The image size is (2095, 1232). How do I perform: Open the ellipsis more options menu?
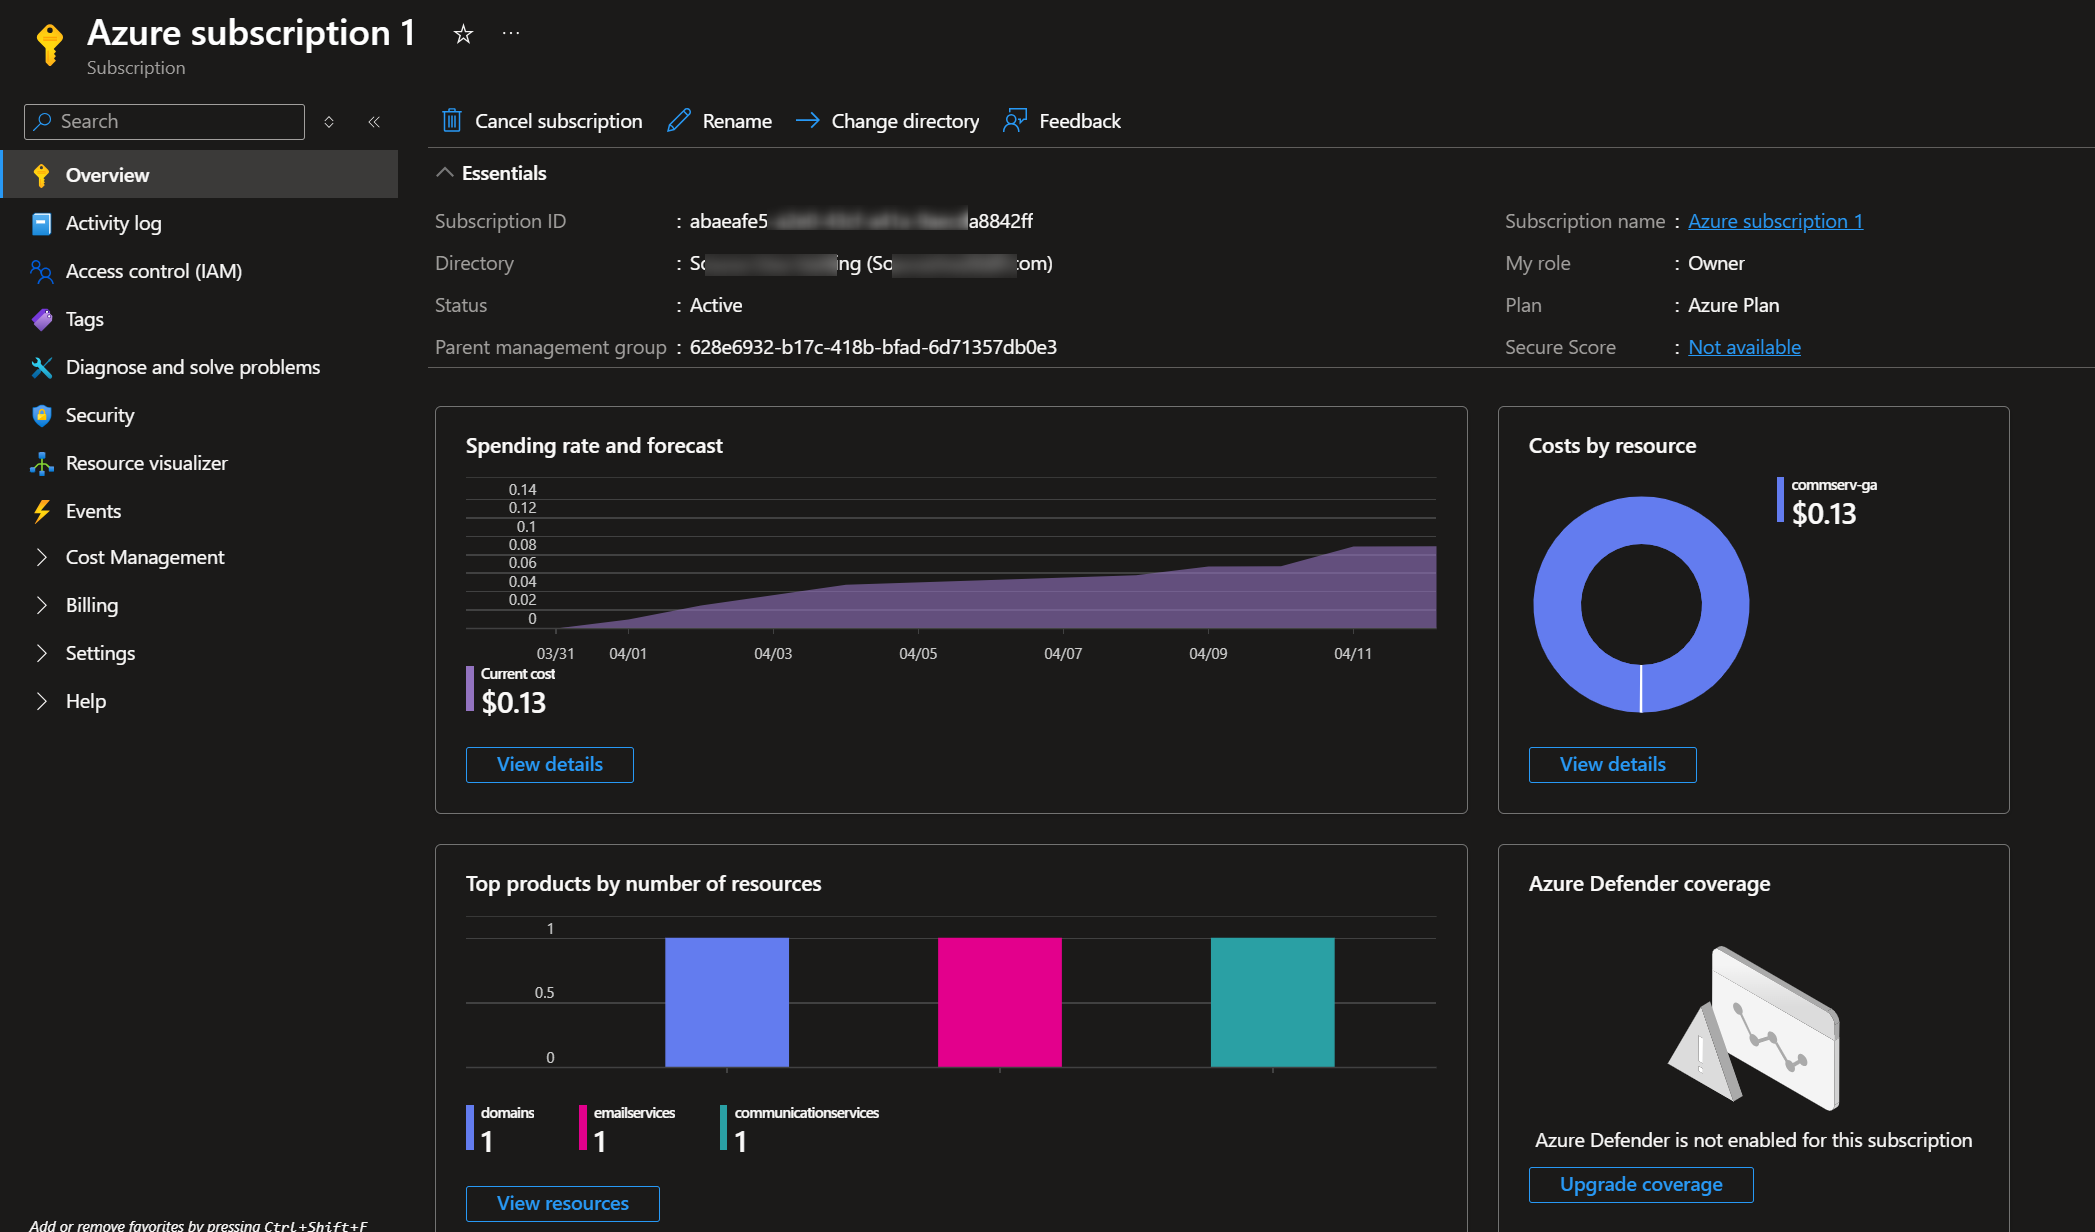(x=511, y=33)
